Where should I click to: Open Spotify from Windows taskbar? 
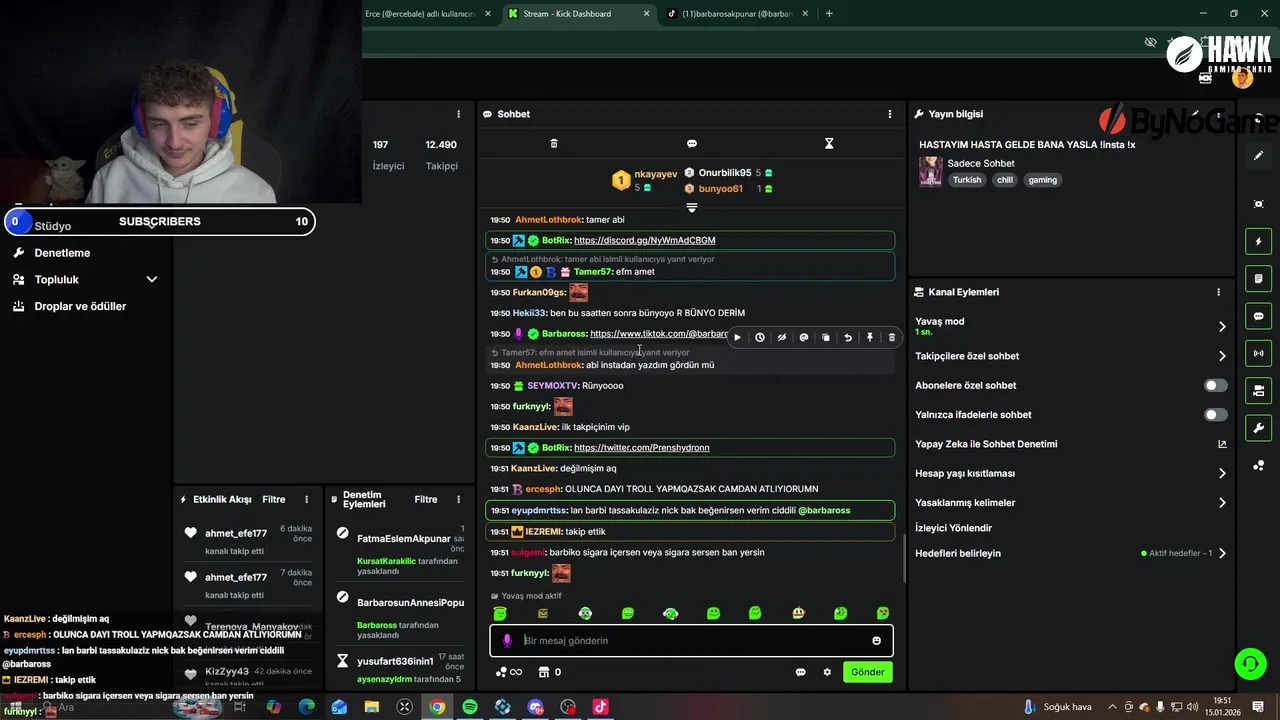tap(470, 707)
